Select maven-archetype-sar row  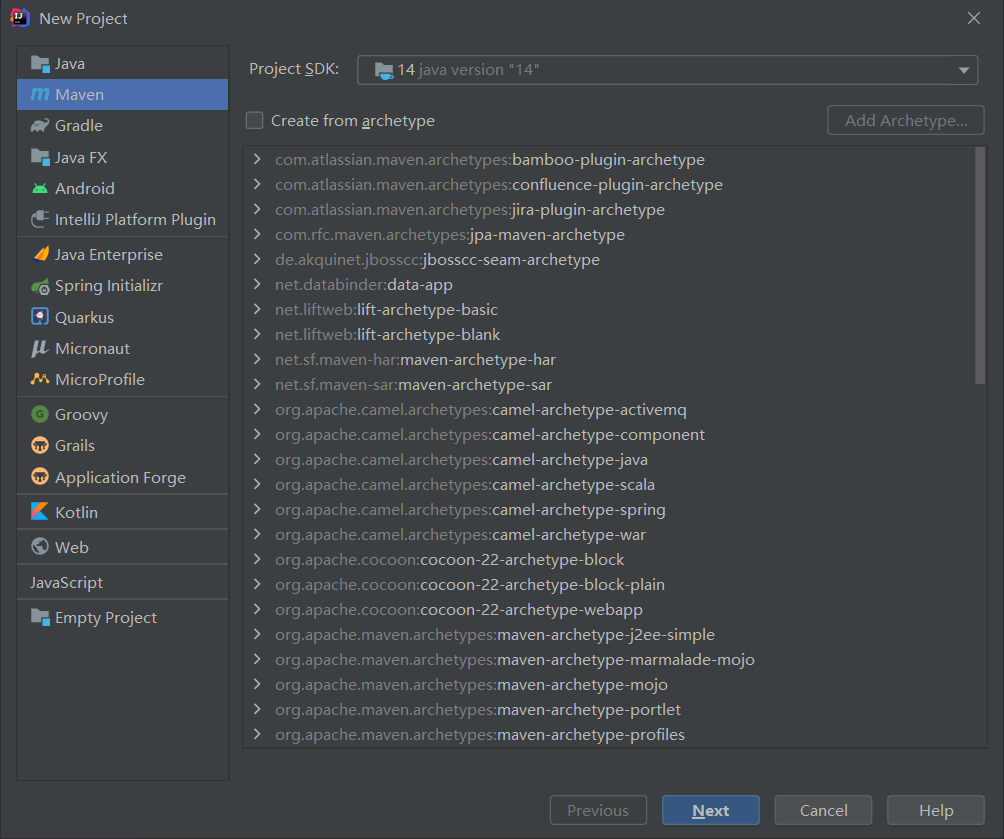pyautogui.click(x=610, y=384)
